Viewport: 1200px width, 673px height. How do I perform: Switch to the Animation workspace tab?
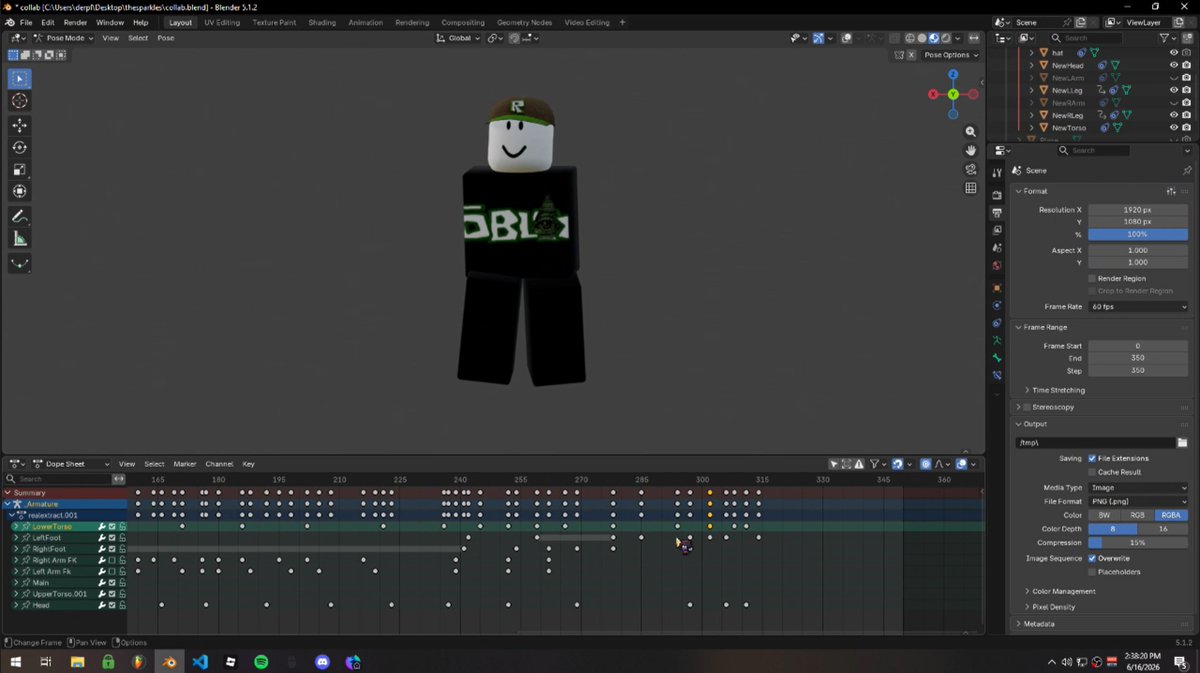[x=365, y=22]
